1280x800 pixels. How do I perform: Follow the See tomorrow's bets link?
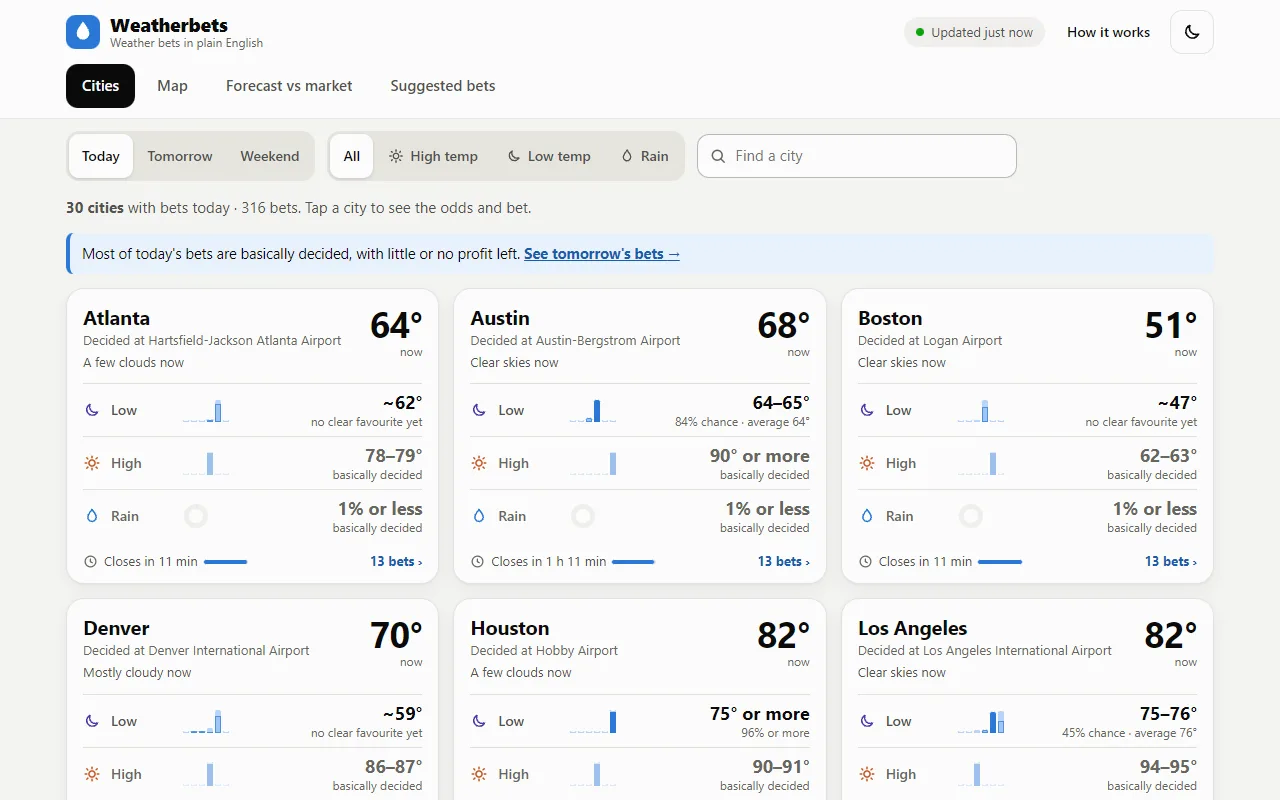point(602,254)
